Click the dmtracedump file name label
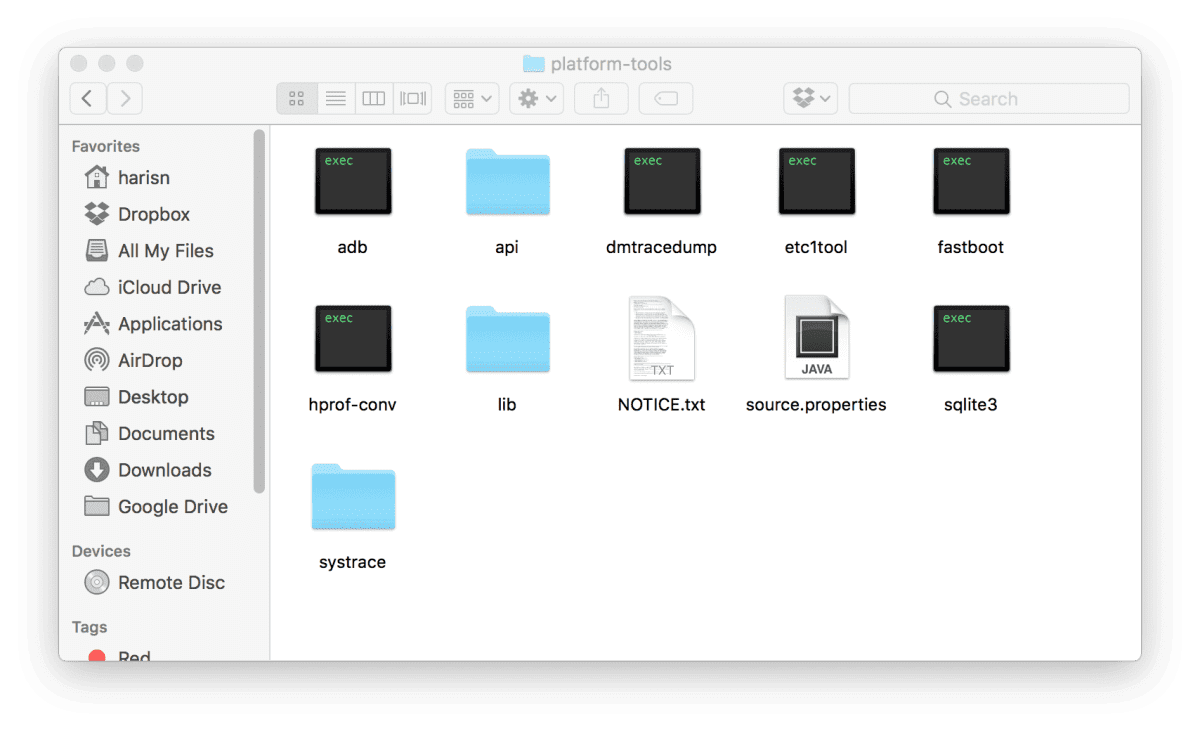Screen dimensions: 1200x731 [662, 247]
